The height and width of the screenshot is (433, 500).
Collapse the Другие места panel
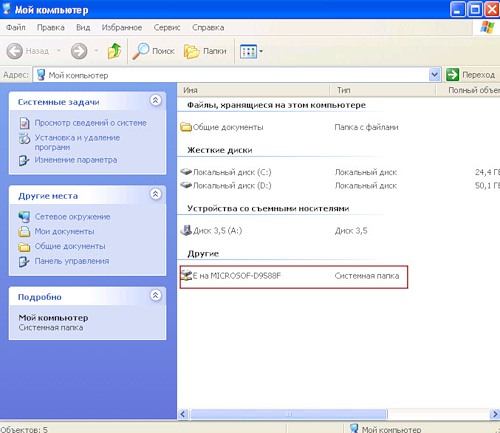click(155, 194)
